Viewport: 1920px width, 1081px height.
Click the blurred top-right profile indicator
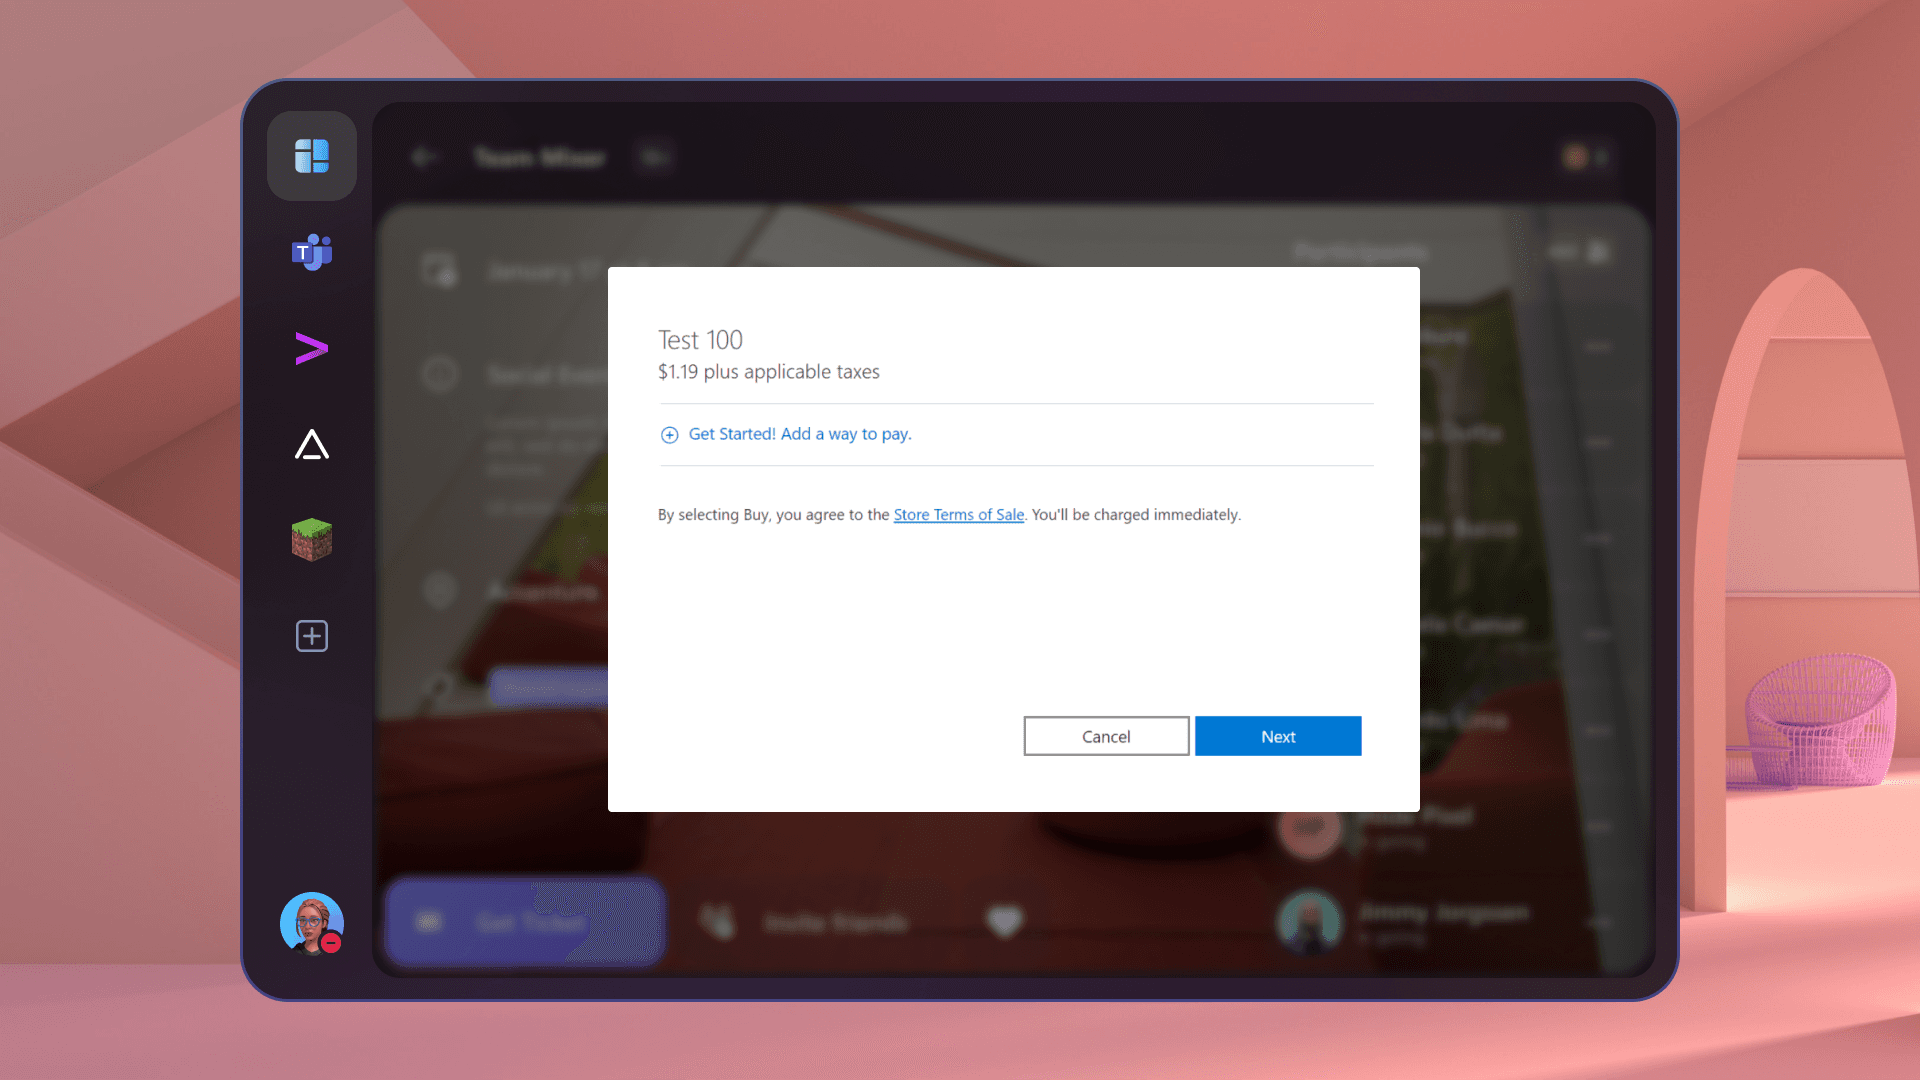click(x=1576, y=157)
